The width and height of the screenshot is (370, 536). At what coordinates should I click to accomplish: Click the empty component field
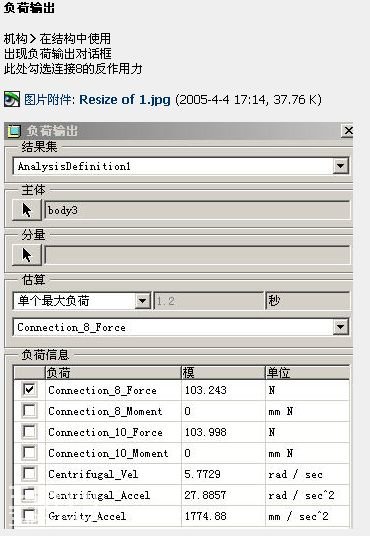coord(197,255)
